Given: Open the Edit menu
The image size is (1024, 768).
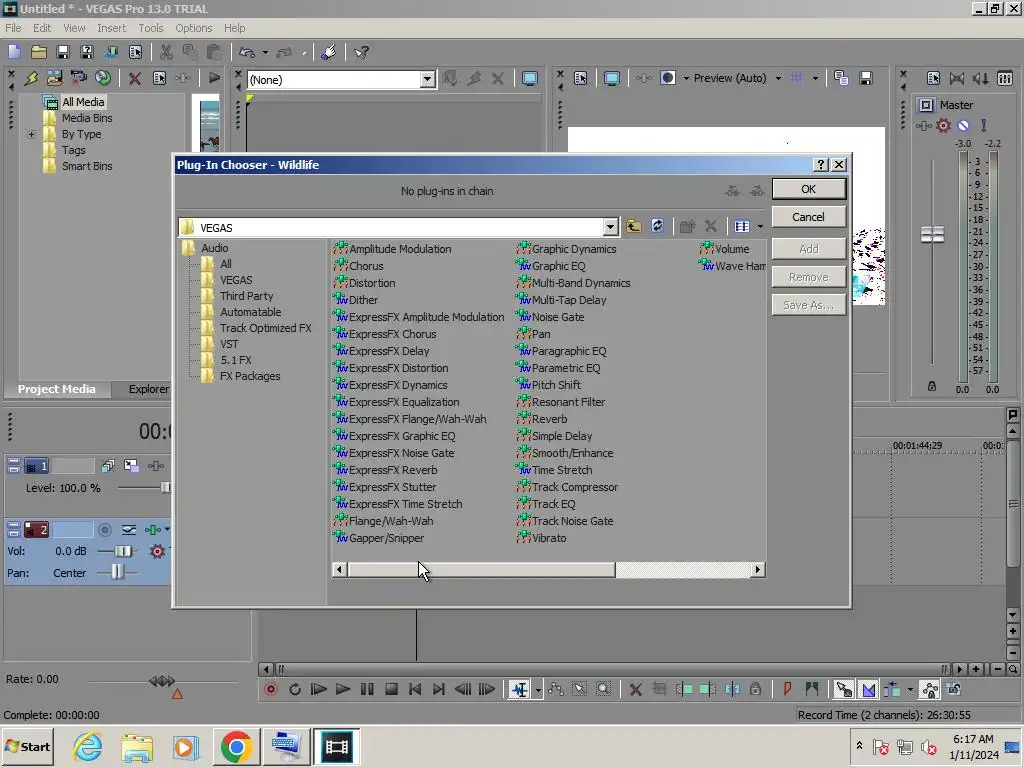Looking at the screenshot, I should (x=42, y=28).
